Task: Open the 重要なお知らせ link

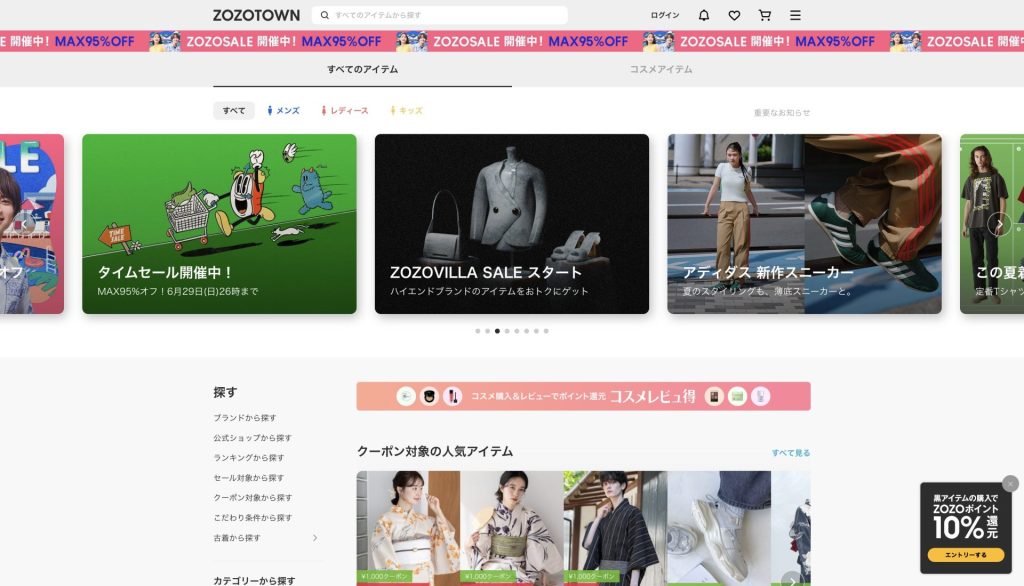Action: point(782,112)
